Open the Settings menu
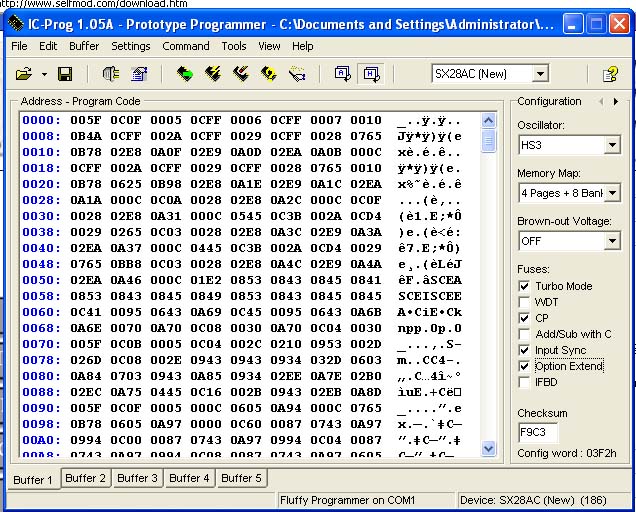Viewport: 636px width, 512px height. point(131,46)
